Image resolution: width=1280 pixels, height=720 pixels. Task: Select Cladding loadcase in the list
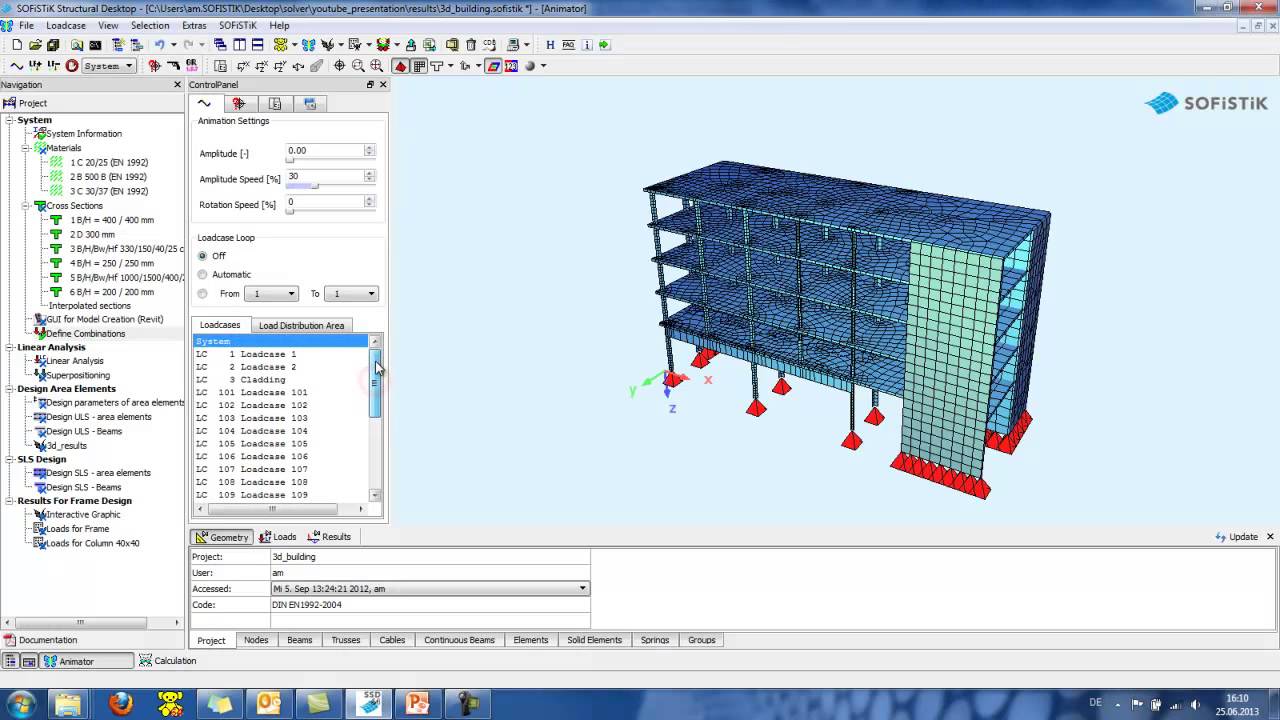pyautogui.click(x=281, y=380)
